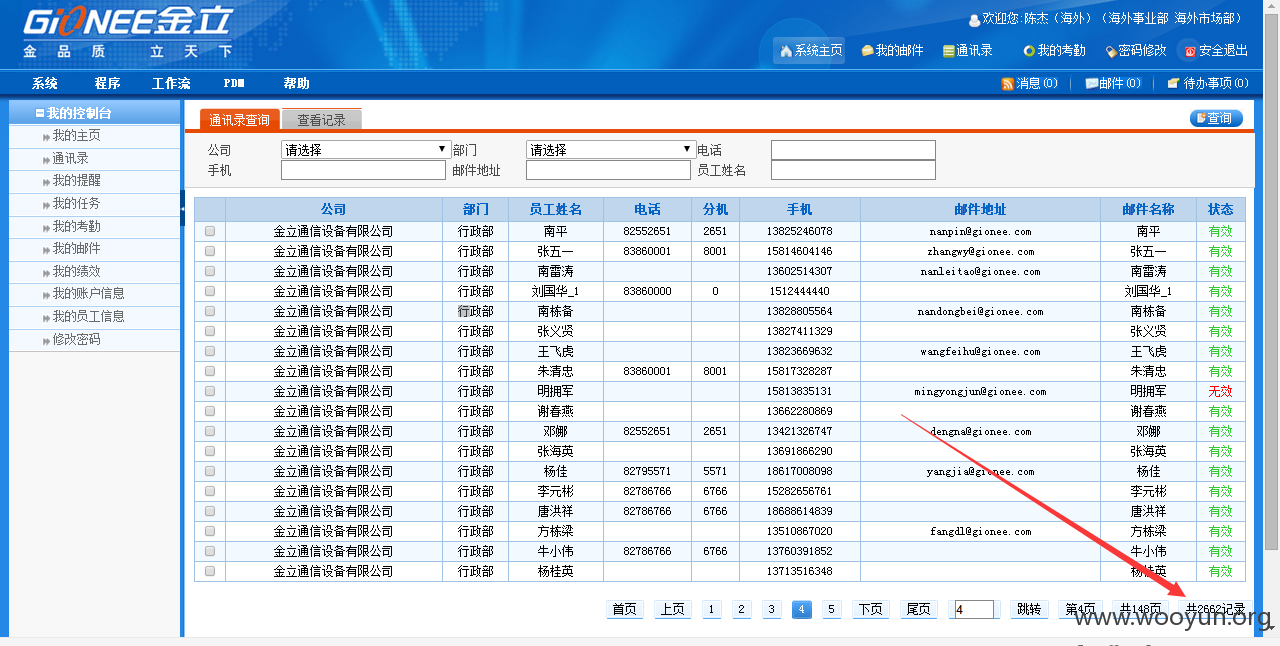Viewport: 1280px width, 646px height.
Task: Open 我的考勤 in top toolbar
Action: (1054, 50)
